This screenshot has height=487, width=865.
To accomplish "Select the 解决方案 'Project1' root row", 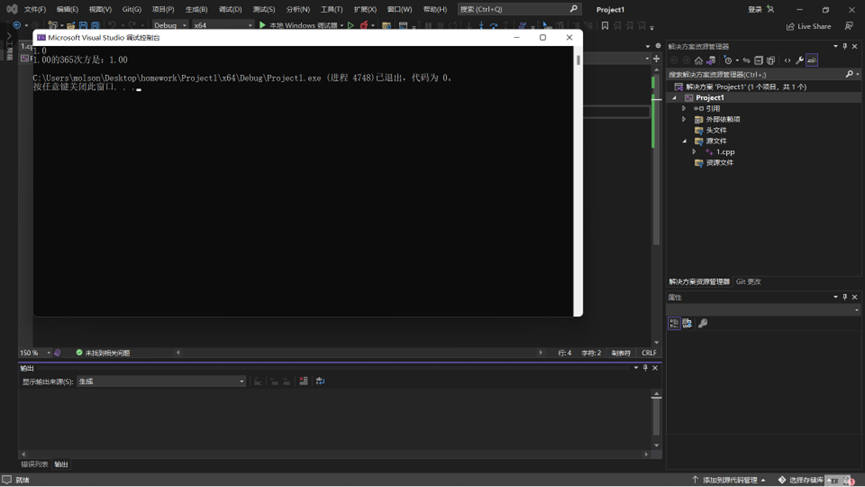I will coord(764,87).
